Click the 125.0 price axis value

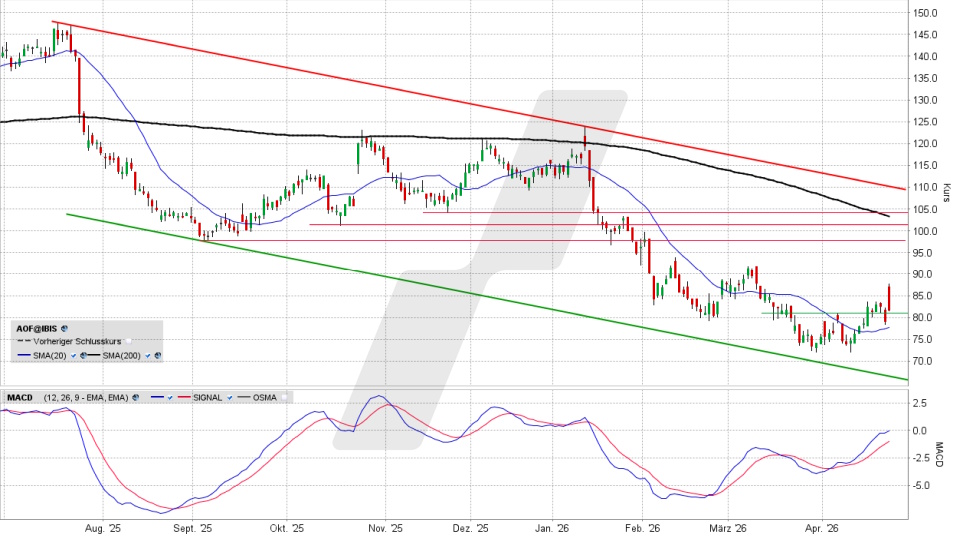[x=925, y=122]
